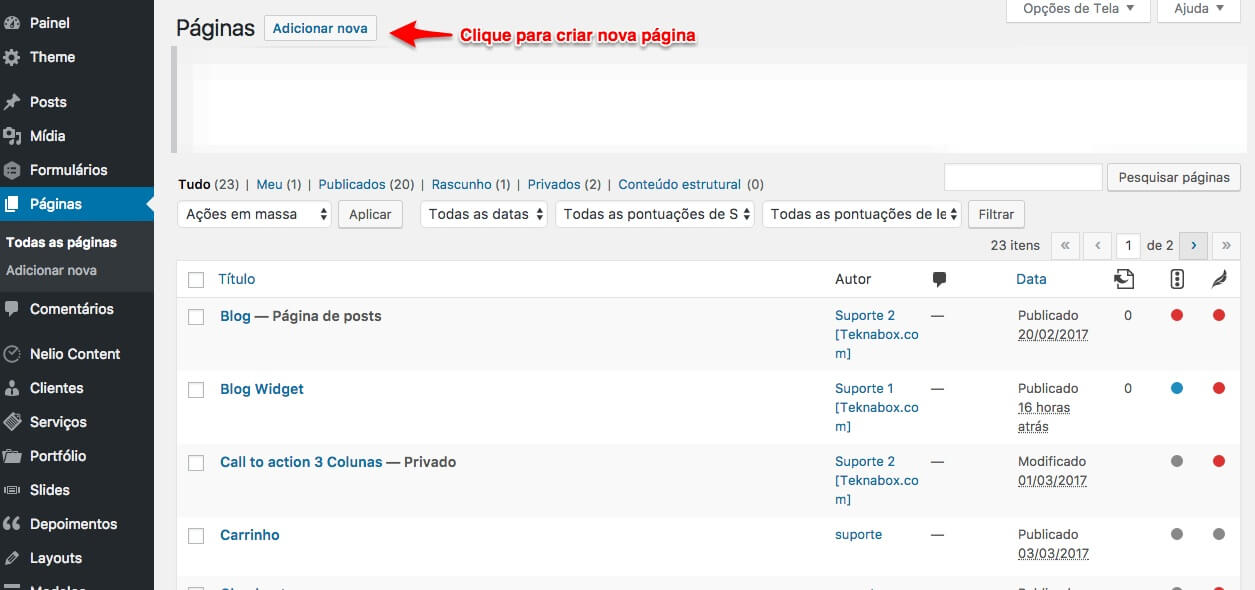Image resolution: width=1255 pixels, height=590 pixels.
Task: Open Depoimentos in the sidebar
Action: pyautogui.click(x=73, y=524)
